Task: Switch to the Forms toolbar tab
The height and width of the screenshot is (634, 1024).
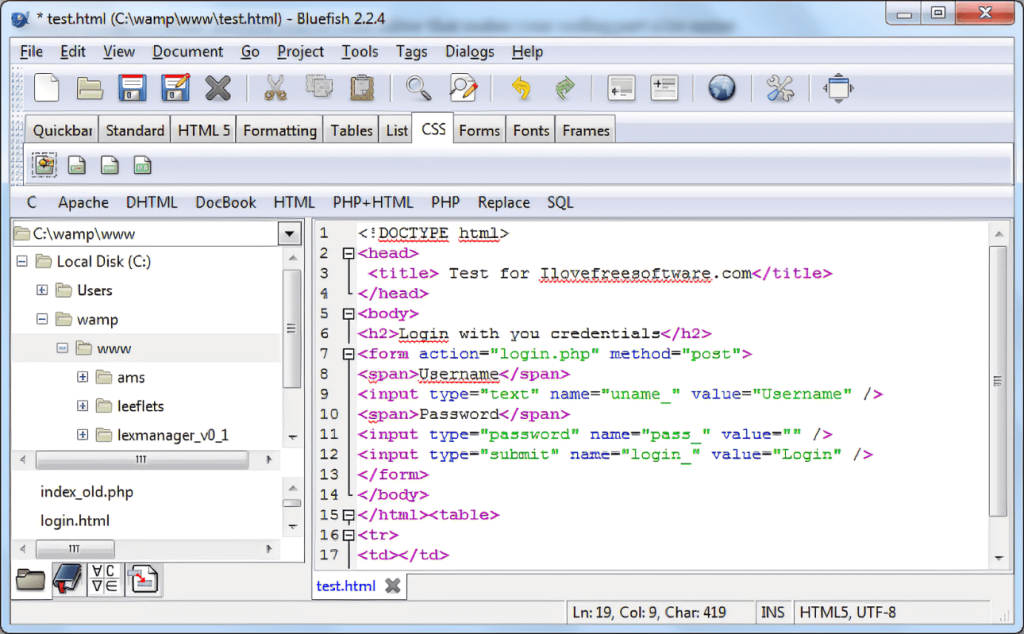Action: 479,131
